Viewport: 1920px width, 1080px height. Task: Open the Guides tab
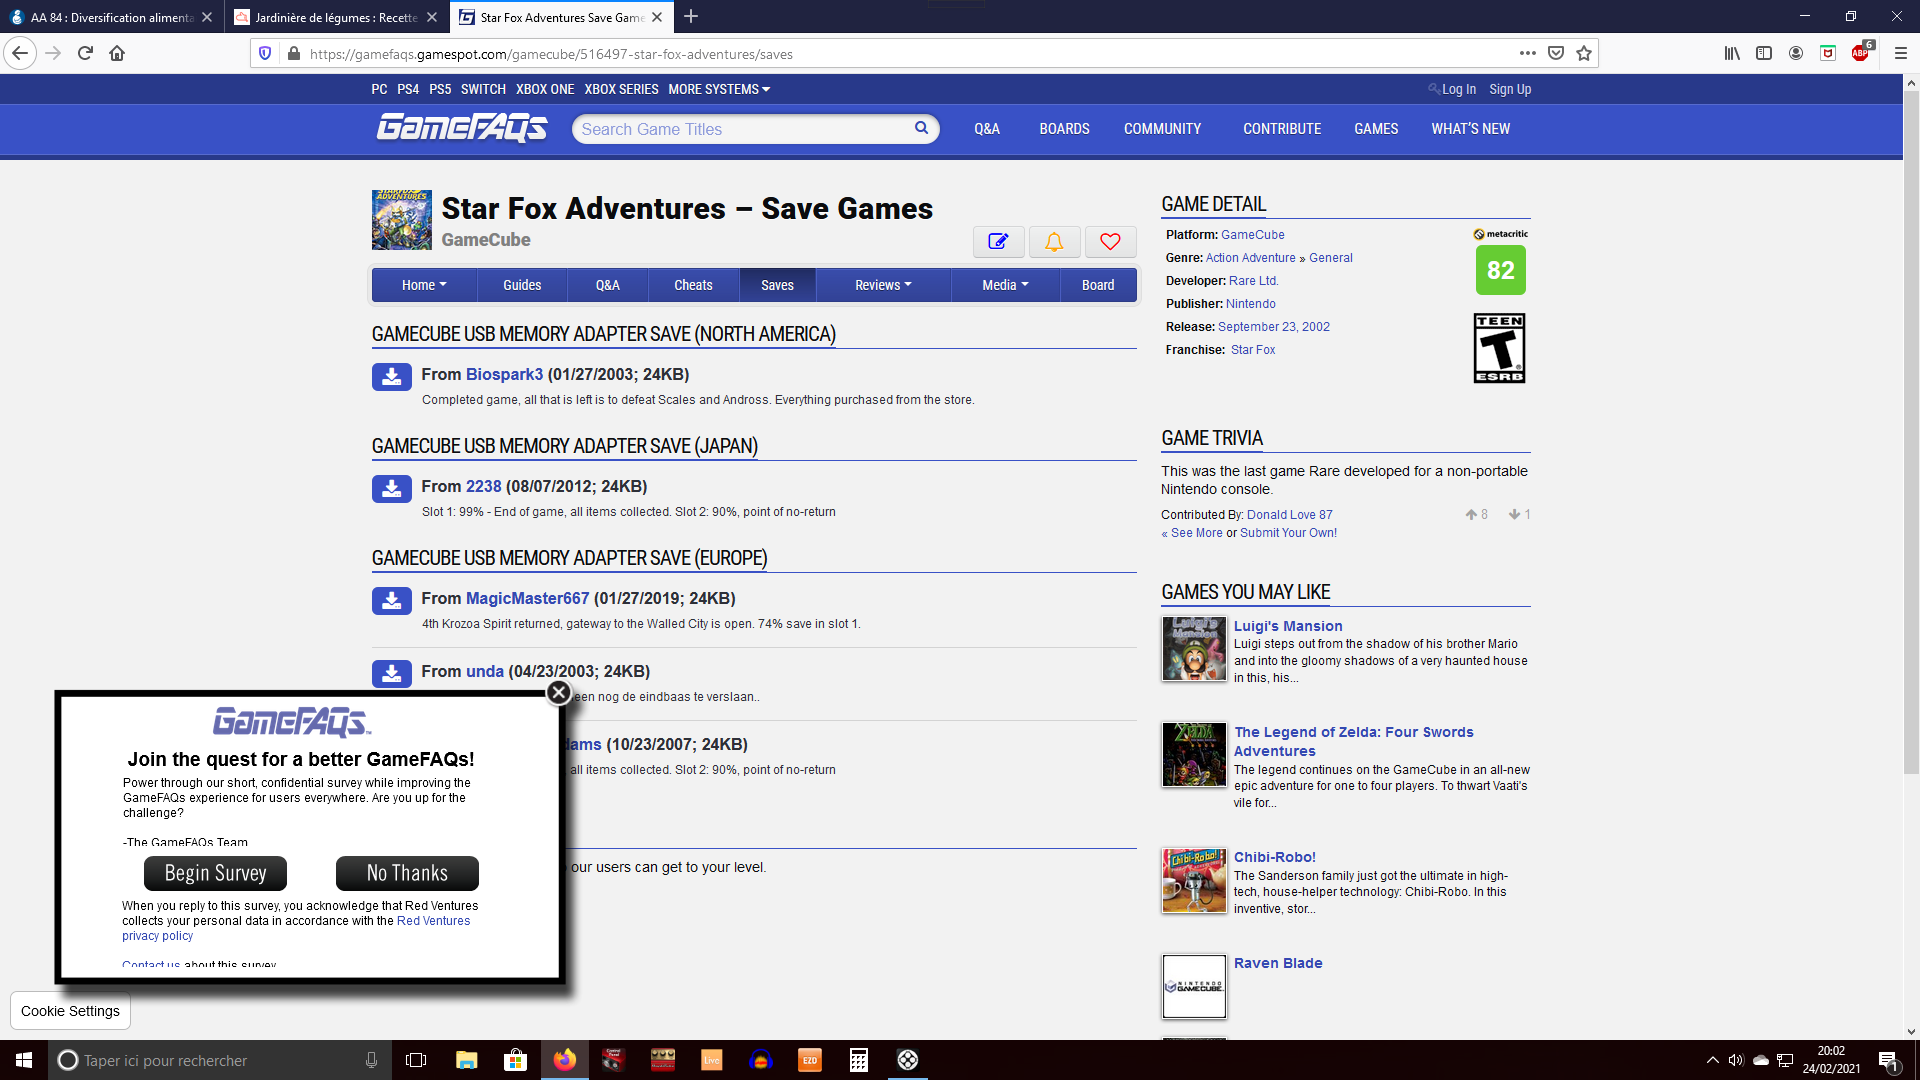[x=522, y=285]
